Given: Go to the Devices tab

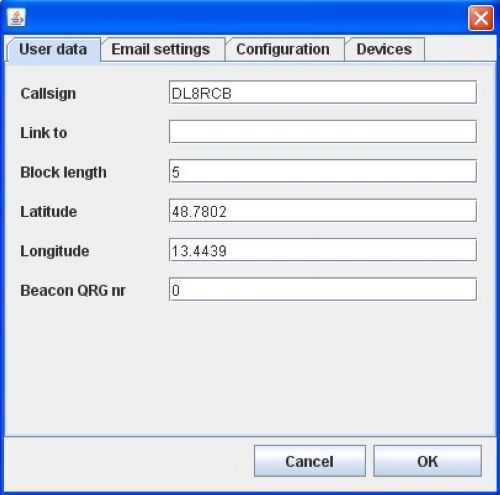Looking at the screenshot, I should (384, 50).
